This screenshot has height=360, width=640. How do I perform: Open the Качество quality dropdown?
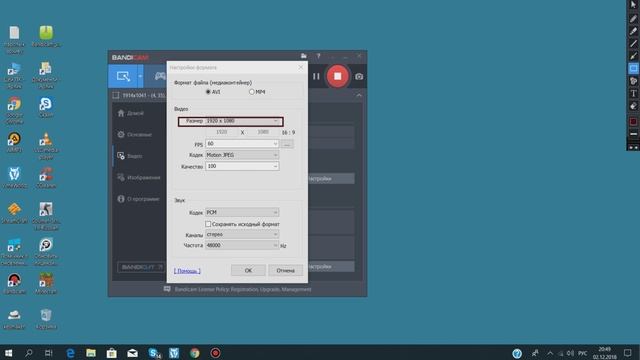(242, 166)
